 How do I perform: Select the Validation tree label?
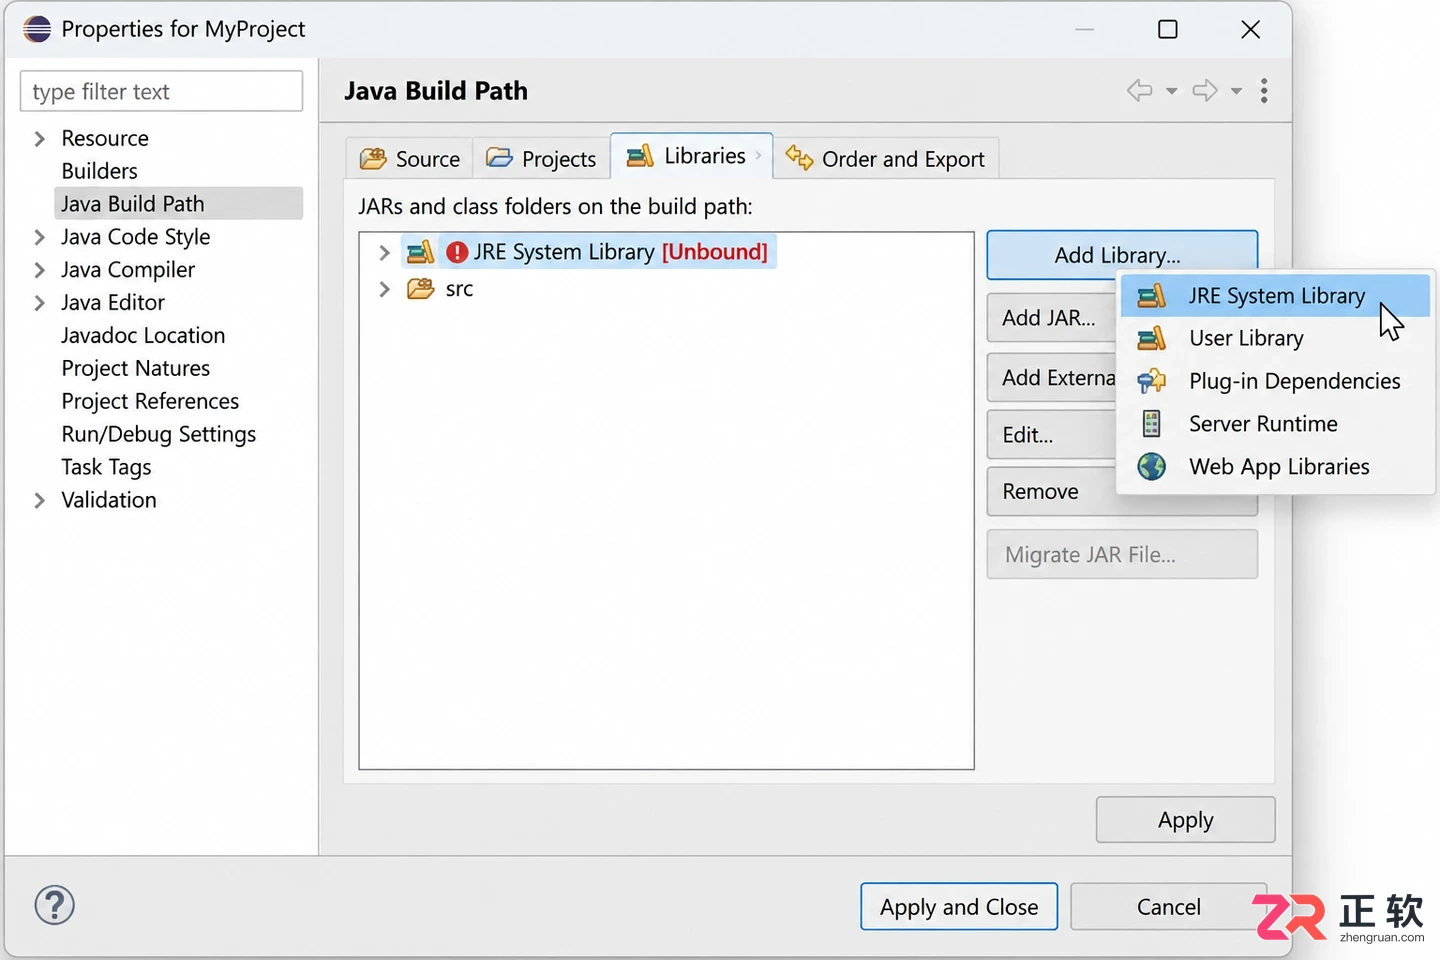pyautogui.click(x=109, y=500)
